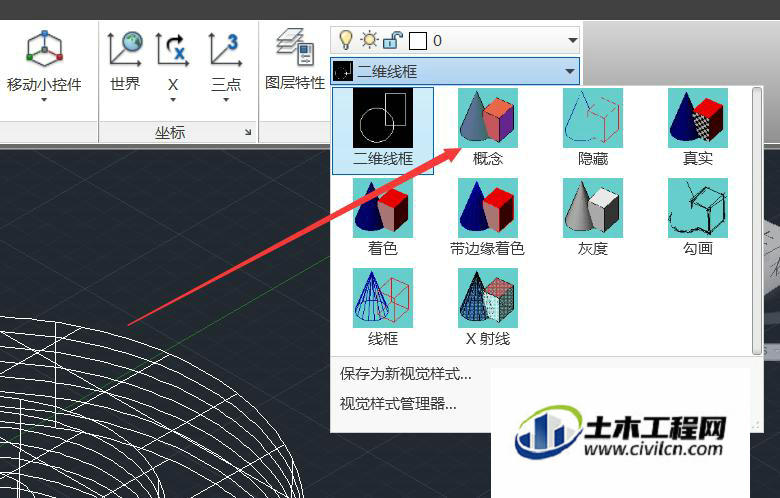Expand the 移动小控件 dropdown arrow
Screen dimensions: 780x498
point(44,100)
